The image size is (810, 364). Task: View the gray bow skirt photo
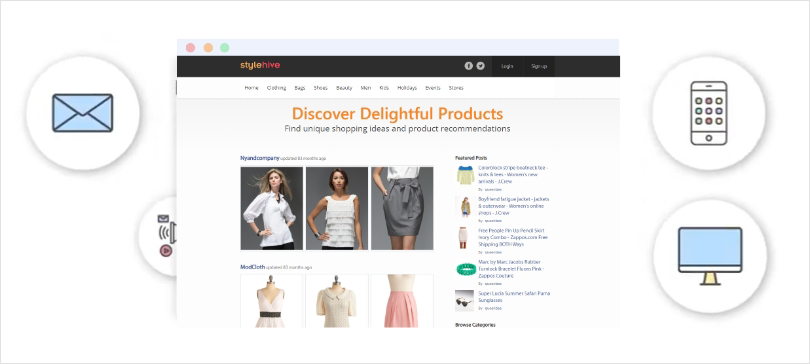(x=402, y=208)
